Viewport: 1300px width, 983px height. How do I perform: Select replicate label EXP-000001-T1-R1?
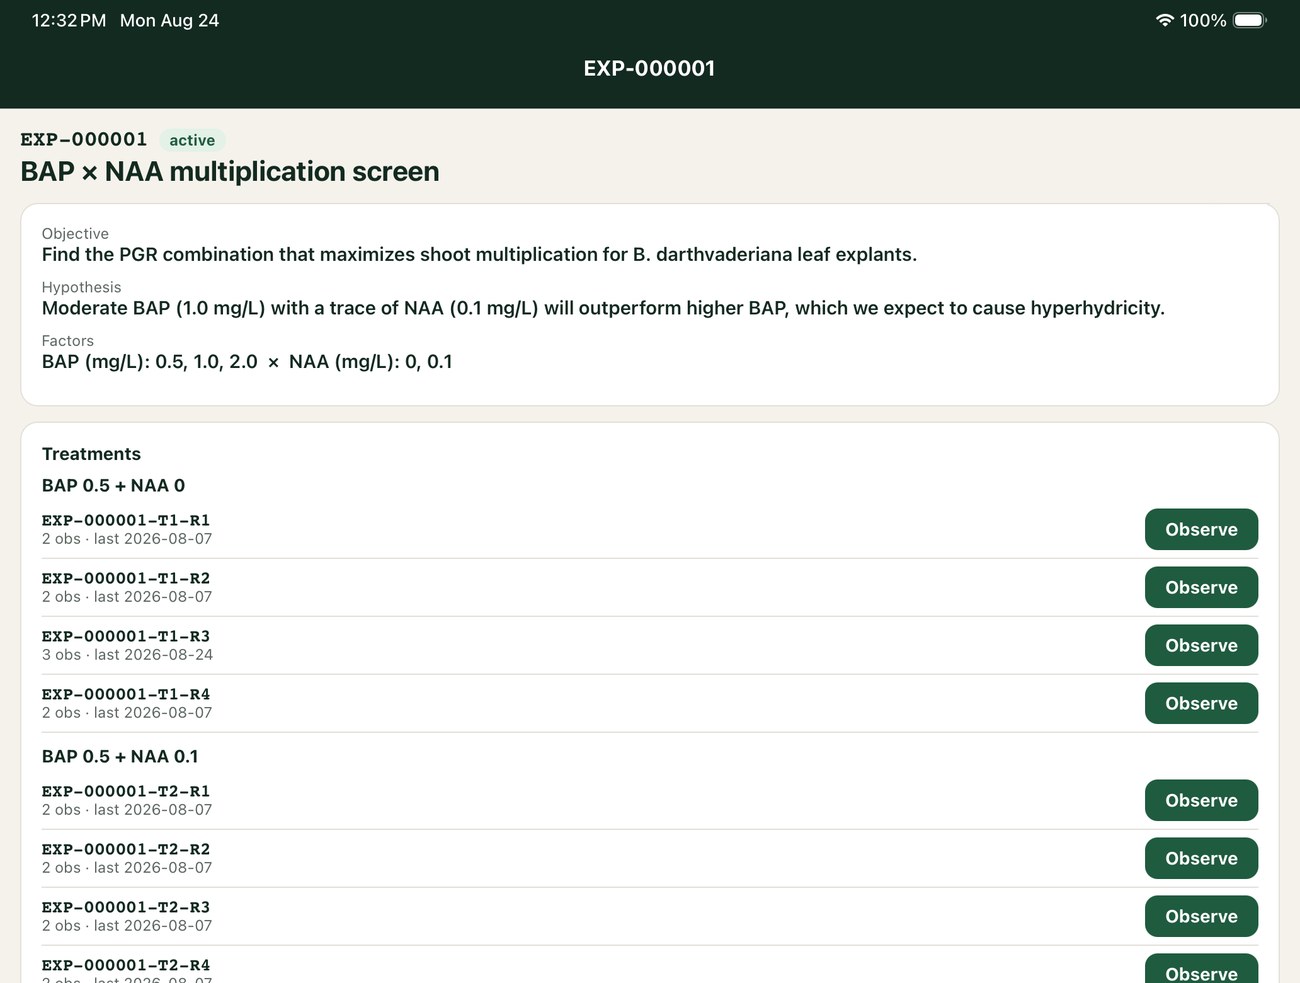pyautogui.click(x=126, y=520)
